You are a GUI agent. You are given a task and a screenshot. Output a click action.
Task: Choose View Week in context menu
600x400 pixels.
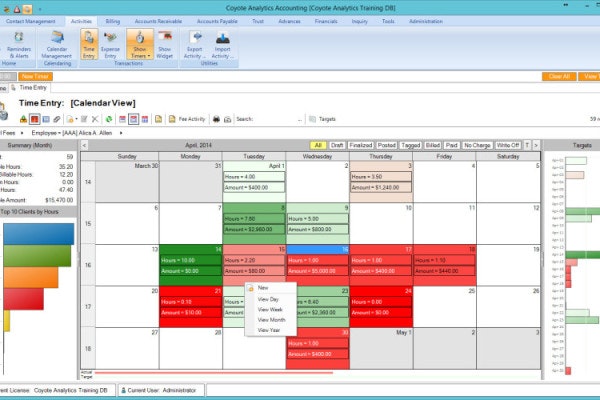point(270,309)
